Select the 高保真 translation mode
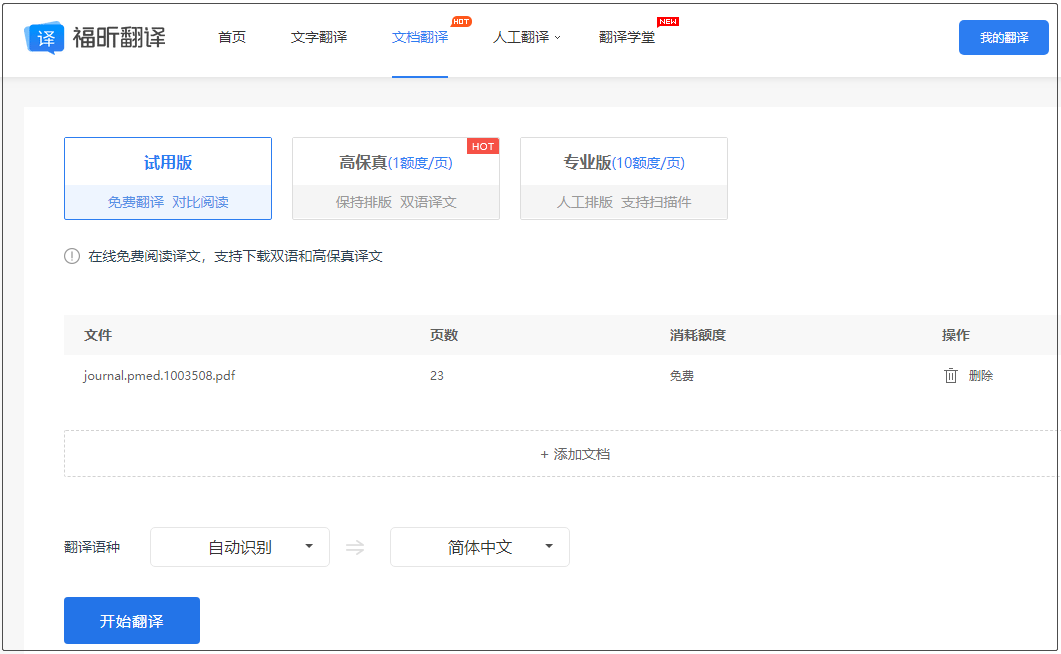Screen dimensions: 1061x654 (x=395, y=178)
